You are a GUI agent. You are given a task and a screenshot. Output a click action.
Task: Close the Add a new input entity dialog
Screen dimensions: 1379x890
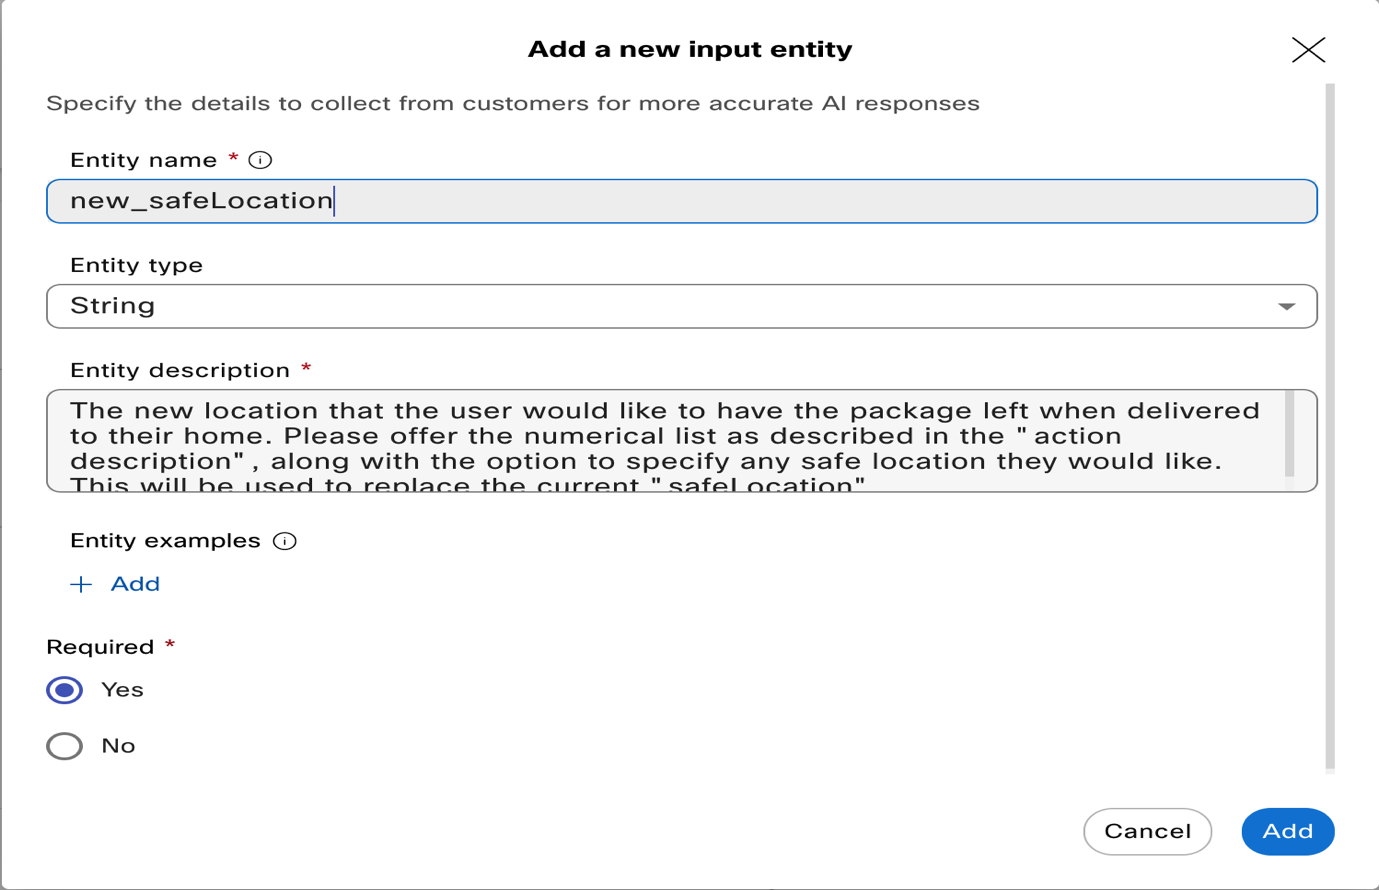point(1307,50)
